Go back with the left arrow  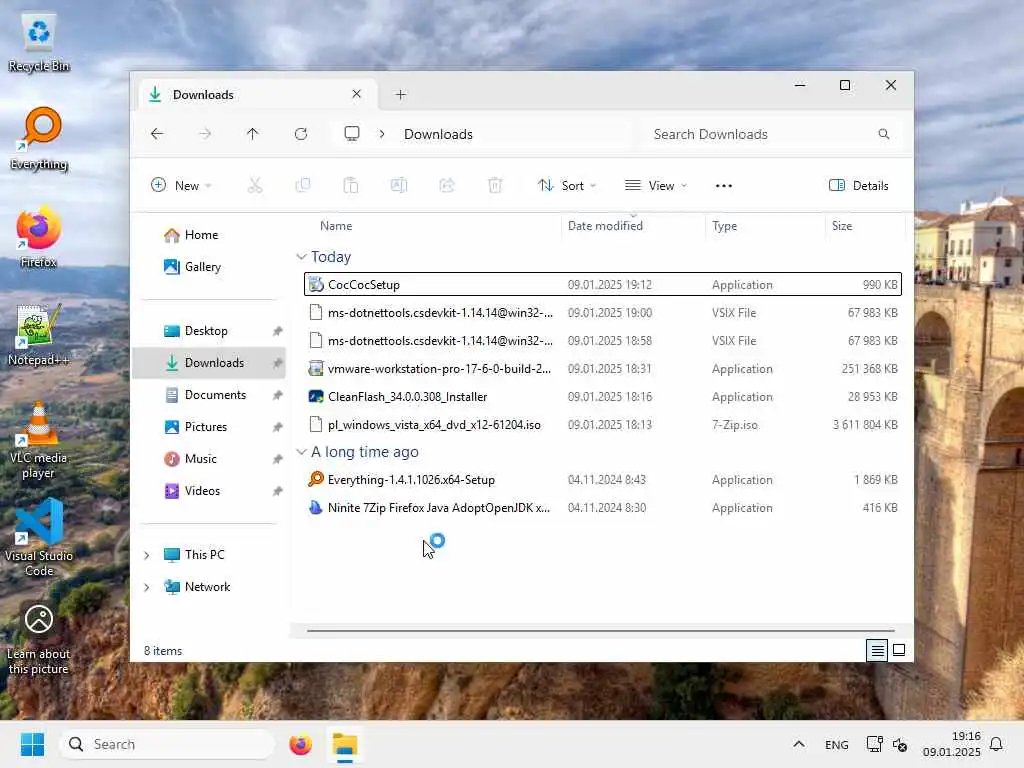(x=157, y=134)
